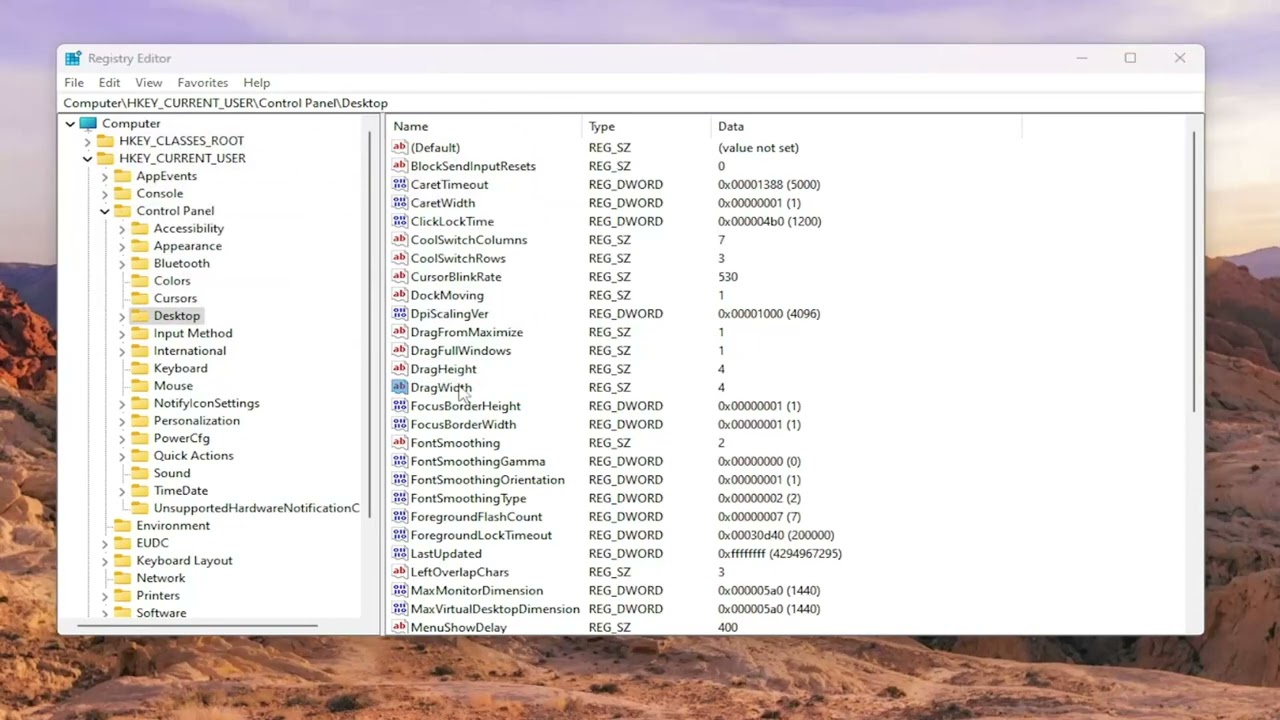Expand the NotifyIconSettings subkey
This screenshot has width=1280, height=720.
(x=122, y=403)
